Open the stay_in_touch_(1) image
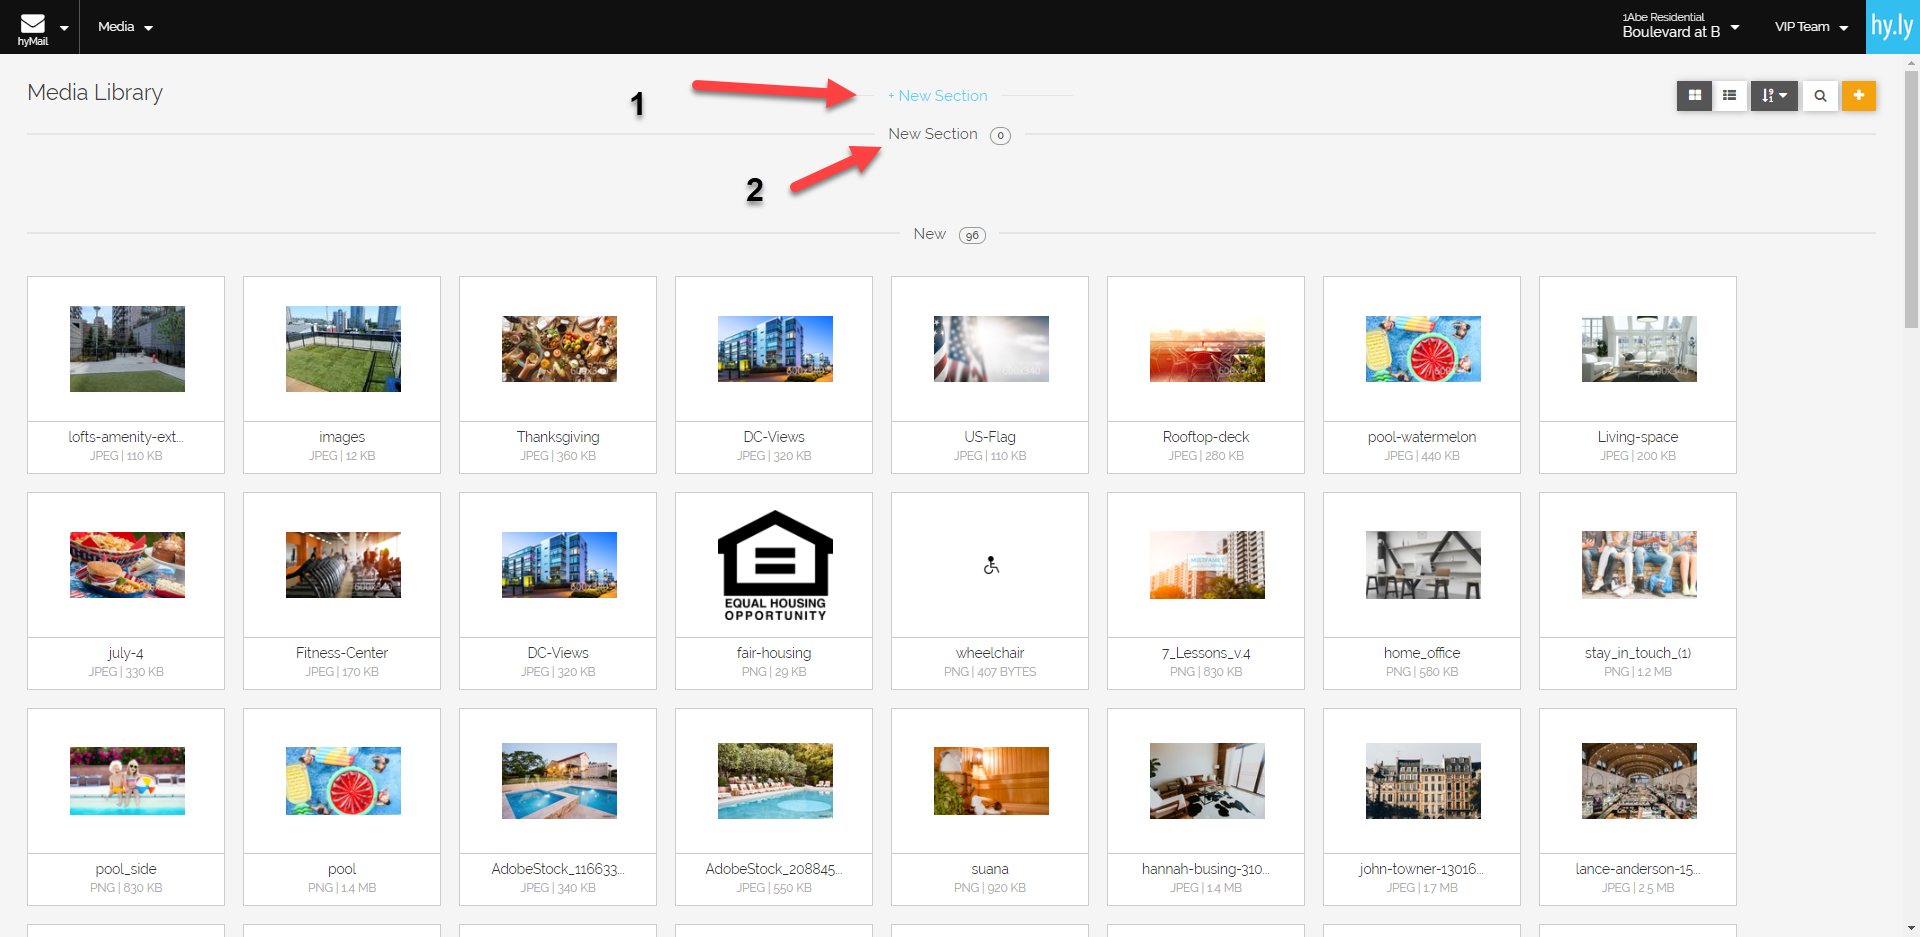 (x=1639, y=565)
